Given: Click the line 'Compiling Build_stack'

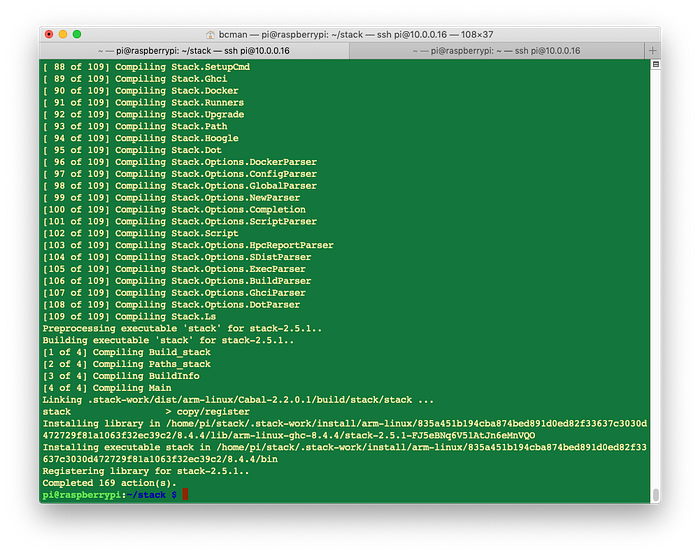Looking at the screenshot, I should coord(127,353).
